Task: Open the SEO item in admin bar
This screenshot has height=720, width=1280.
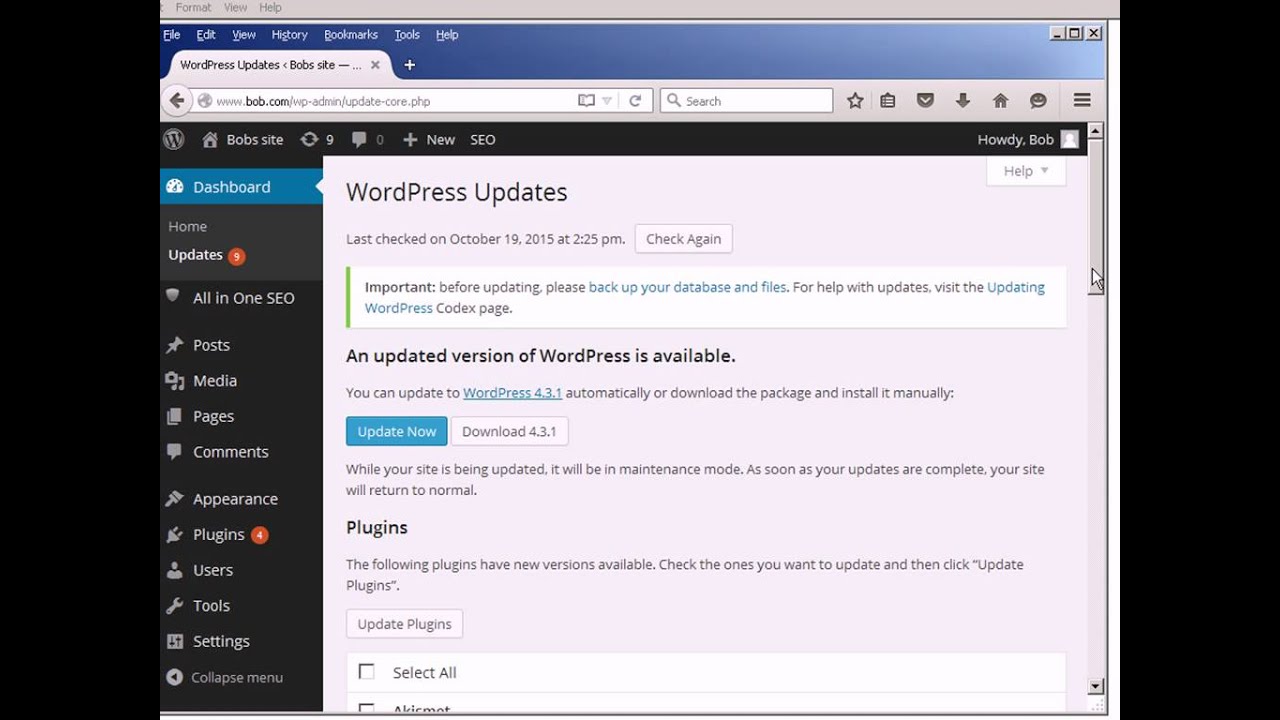Action: pos(483,140)
